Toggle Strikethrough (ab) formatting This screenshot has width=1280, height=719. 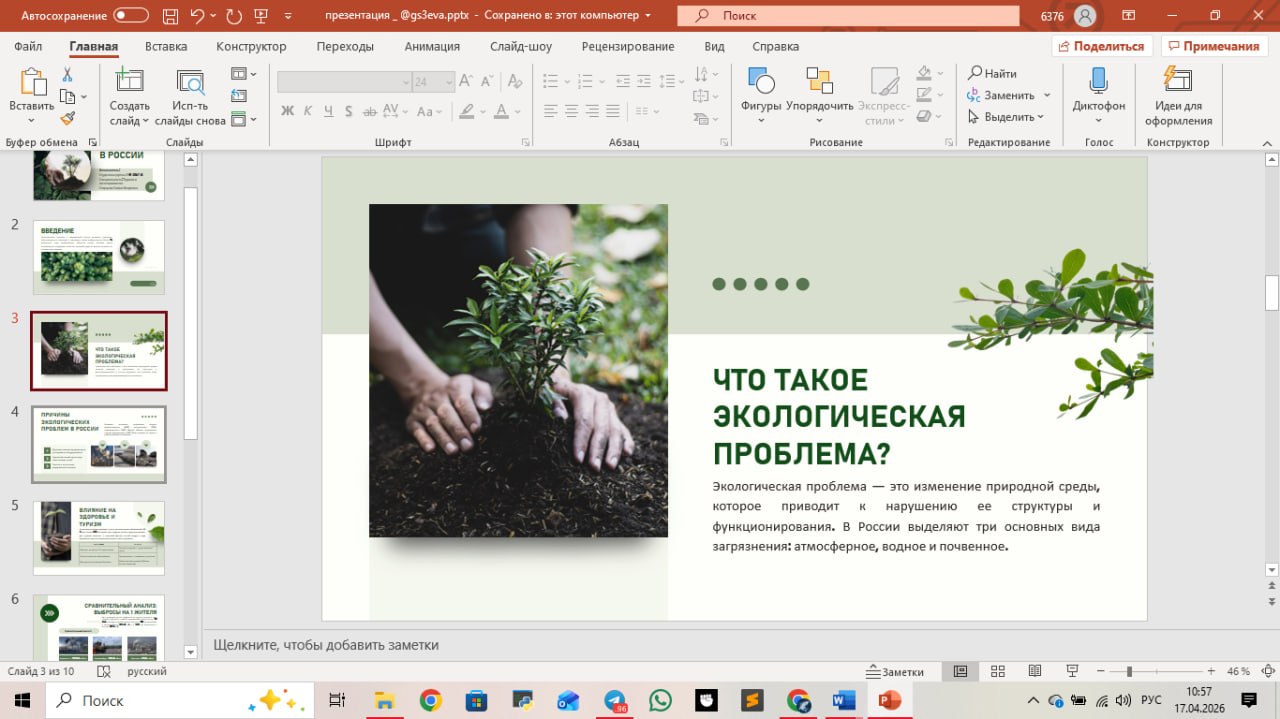pos(371,111)
